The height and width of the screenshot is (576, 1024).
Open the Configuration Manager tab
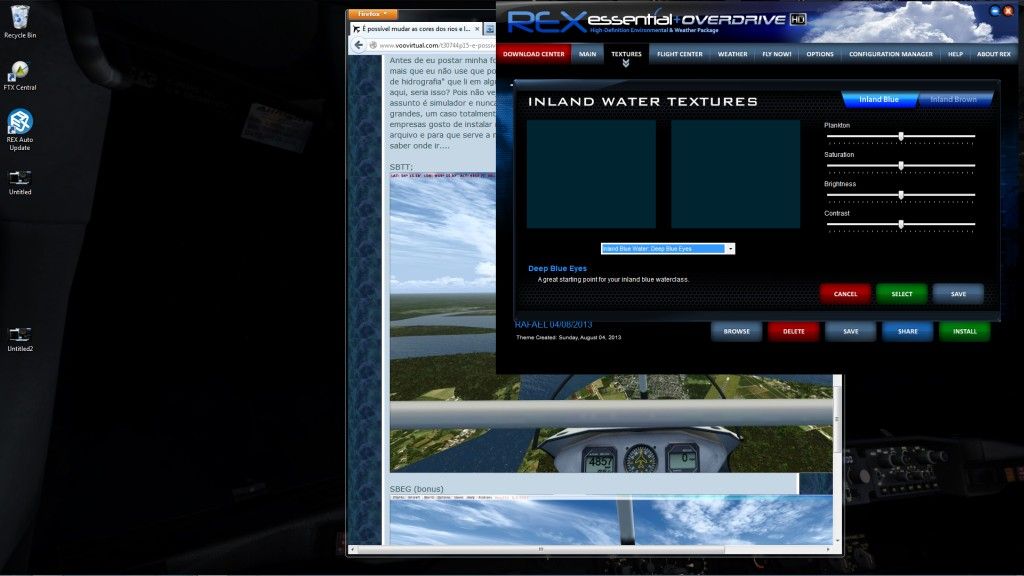click(x=891, y=54)
